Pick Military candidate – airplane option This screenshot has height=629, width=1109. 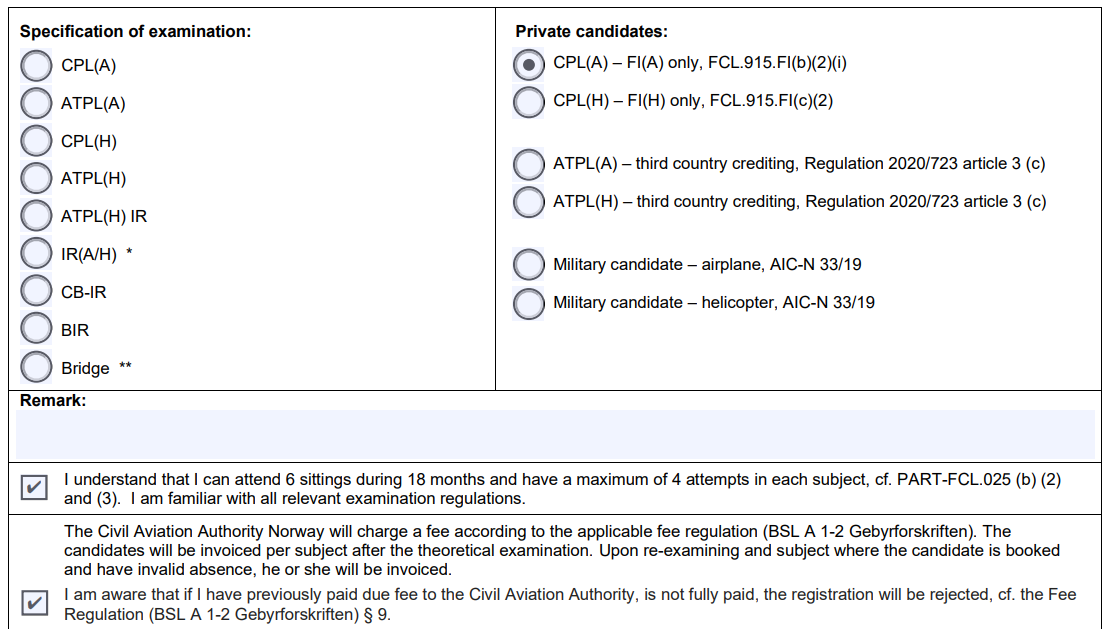click(x=528, y=265)
